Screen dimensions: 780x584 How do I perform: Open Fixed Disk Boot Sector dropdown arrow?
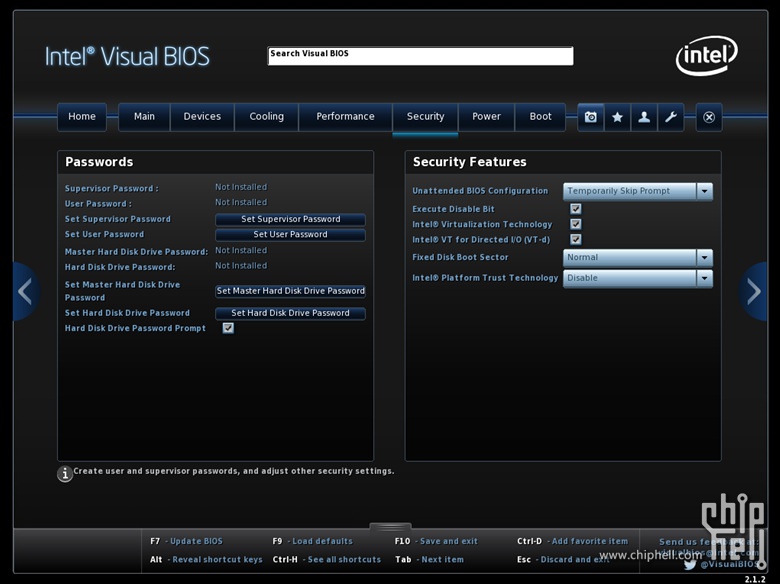pyautogui.click(x=704, y=257)
